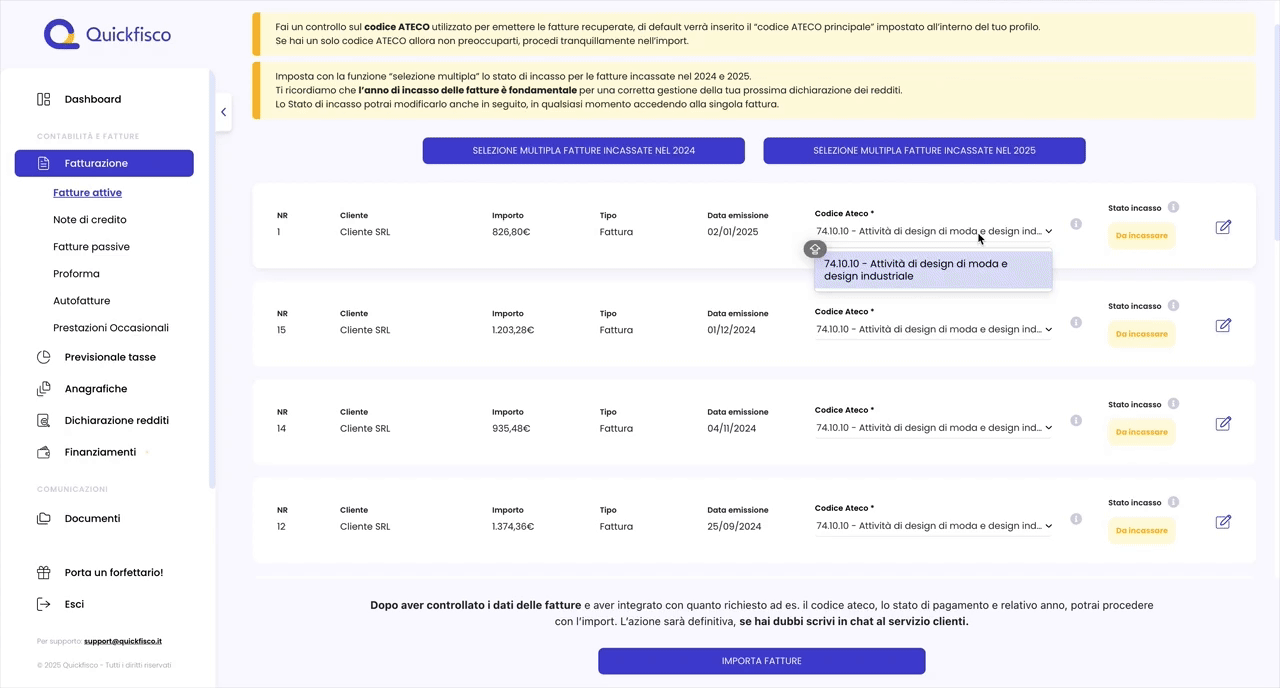Click the Esci logout icon
Screen dimensions: 1280x688
coord(43,604)
